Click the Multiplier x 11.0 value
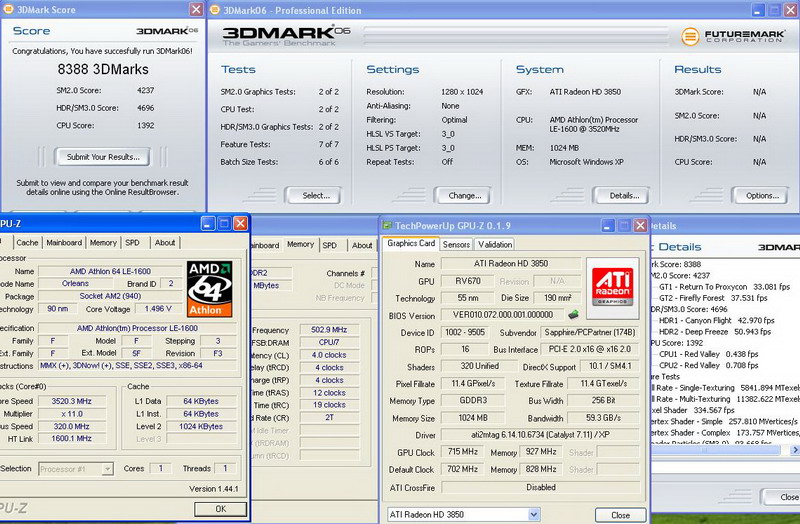This screenshot has width=800, height=524. (x=71, y=414)
